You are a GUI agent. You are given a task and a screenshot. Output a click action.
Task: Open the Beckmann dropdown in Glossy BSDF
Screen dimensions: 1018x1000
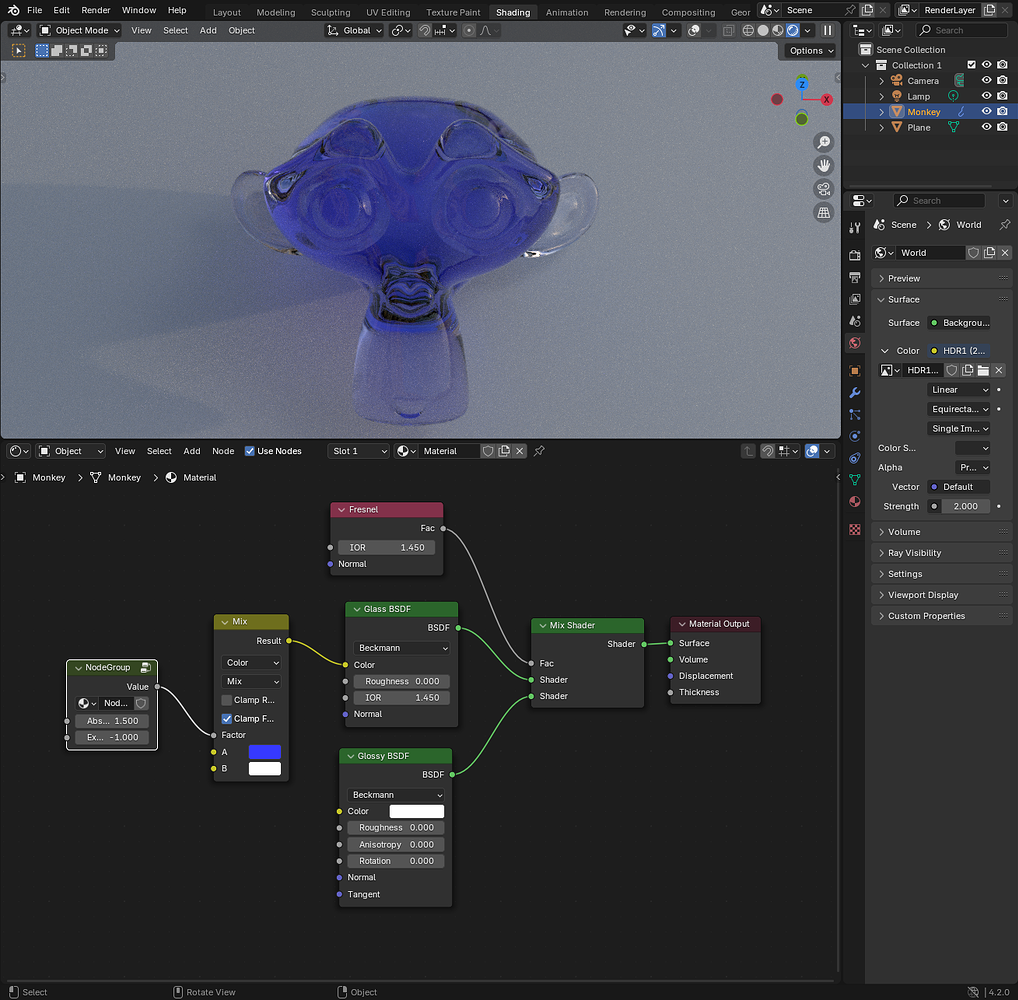coord(395,795)
